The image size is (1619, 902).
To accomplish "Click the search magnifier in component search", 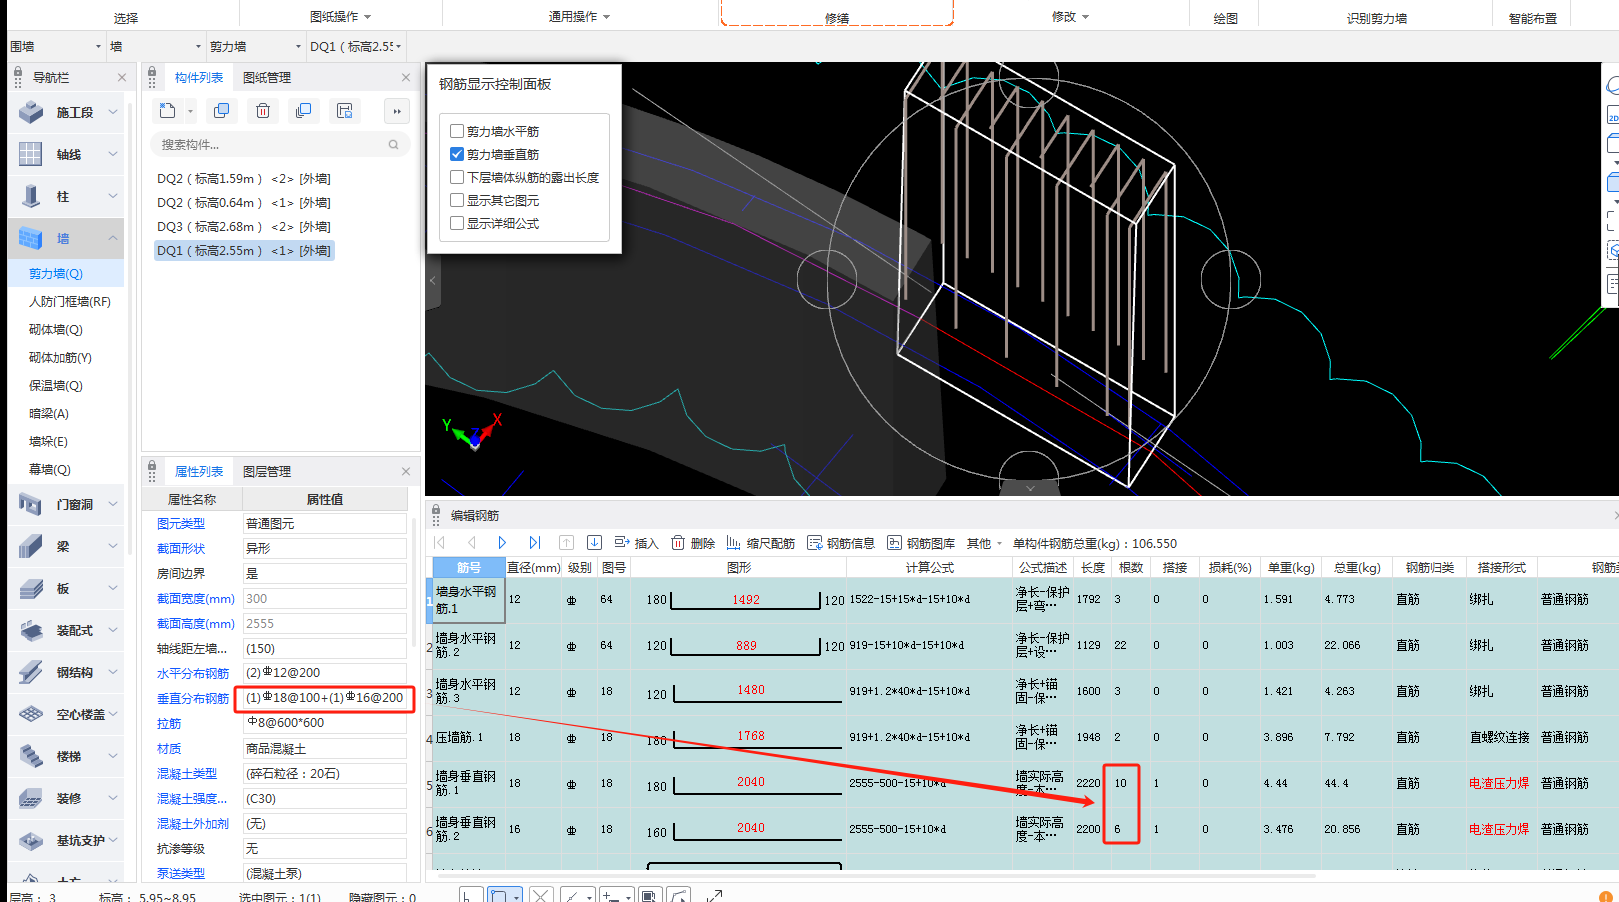I will point(394,145).
